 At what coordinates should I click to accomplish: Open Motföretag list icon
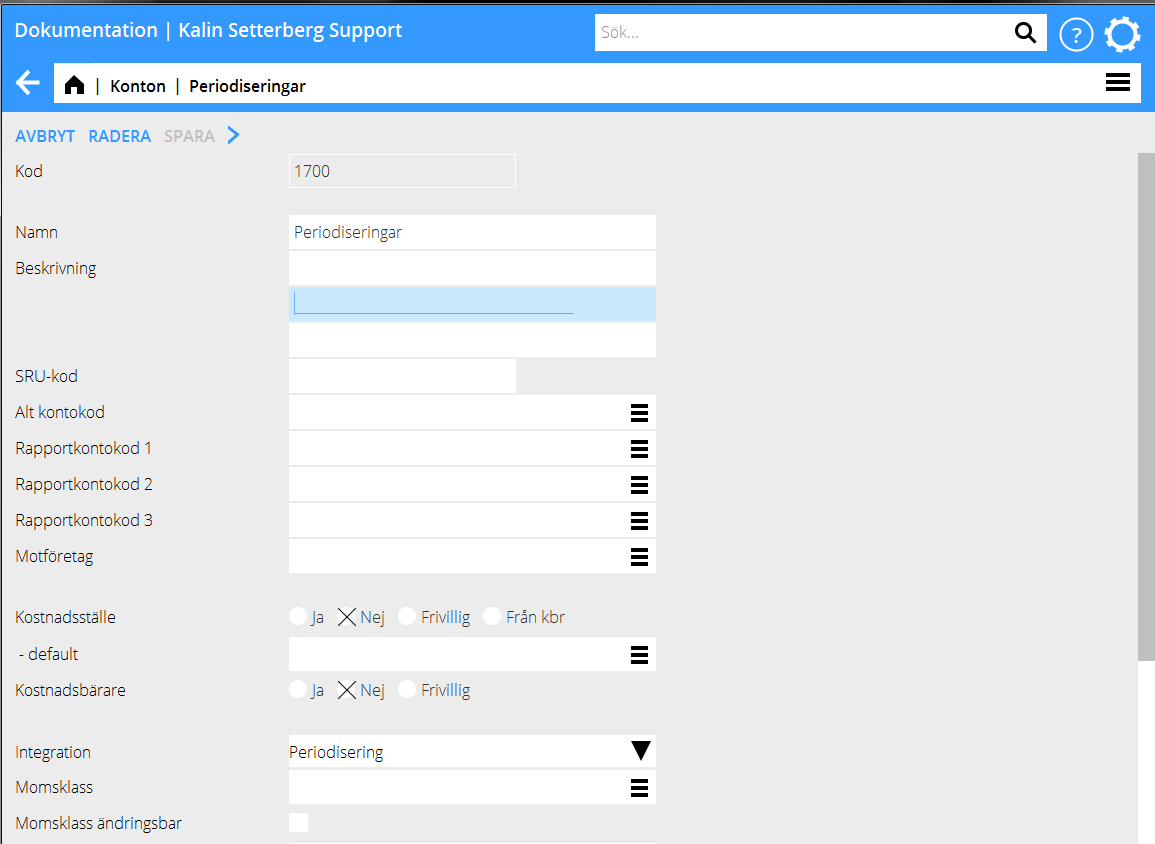coord(639,557)
